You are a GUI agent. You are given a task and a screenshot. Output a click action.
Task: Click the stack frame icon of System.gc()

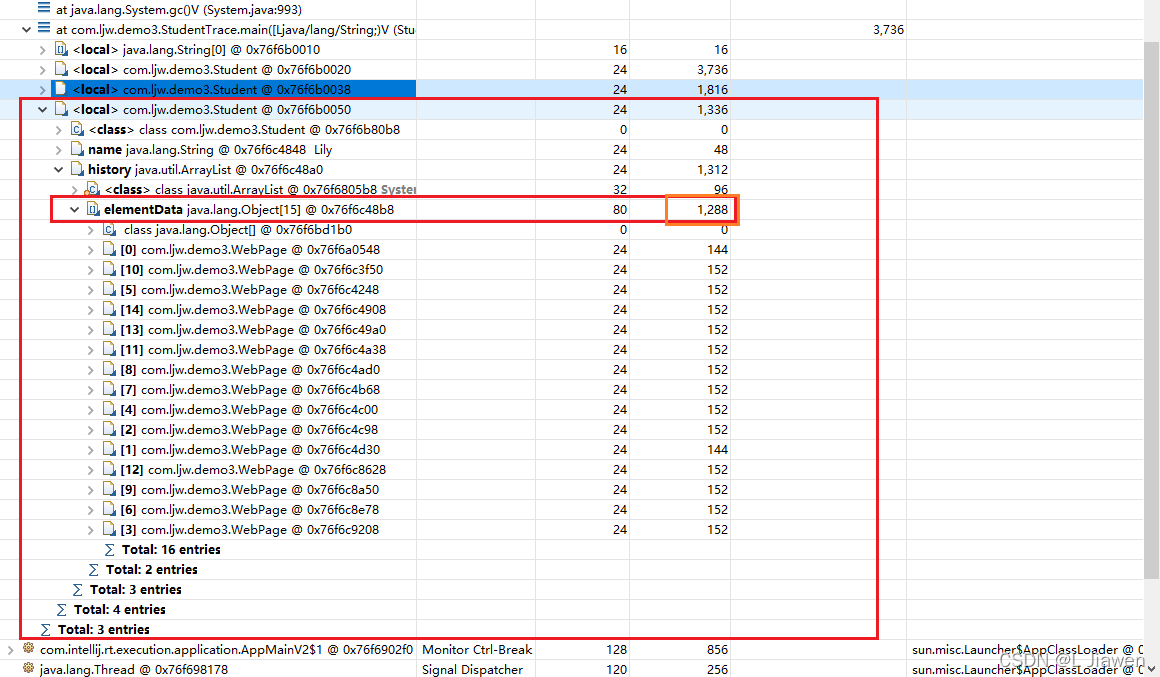click(x=44, y=9)
